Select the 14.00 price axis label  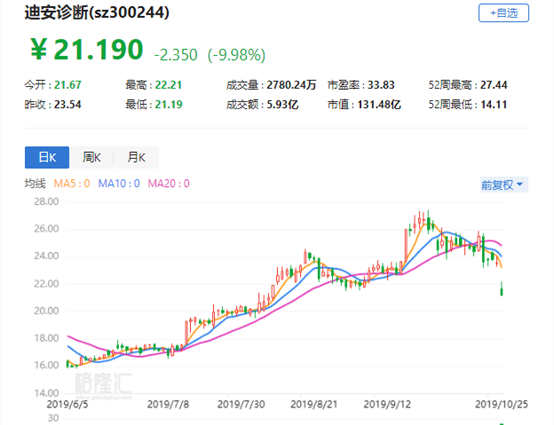[46, 393]
